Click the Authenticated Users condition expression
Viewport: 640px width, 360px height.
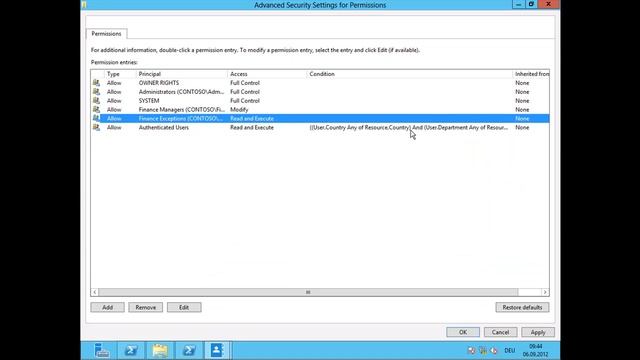409,127
